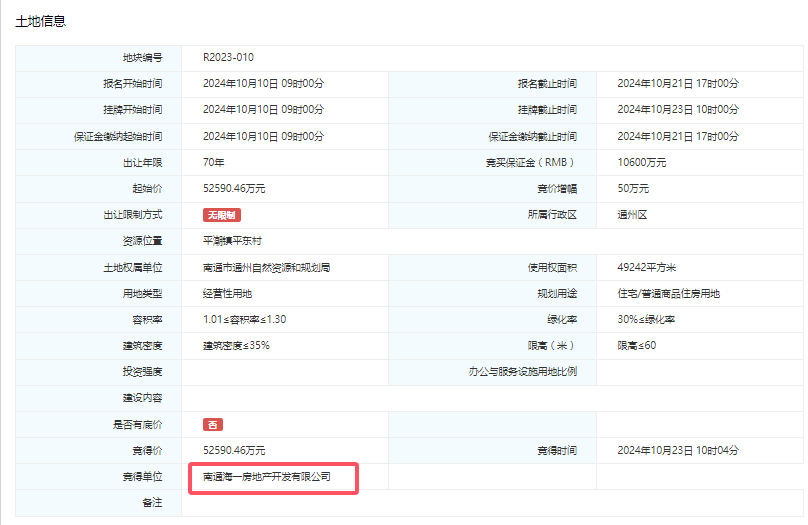Click the 保证金缴纳截止时间 label
Image resolution: width=808 pixels, height=525 pixels.
(x=533, y=137)
